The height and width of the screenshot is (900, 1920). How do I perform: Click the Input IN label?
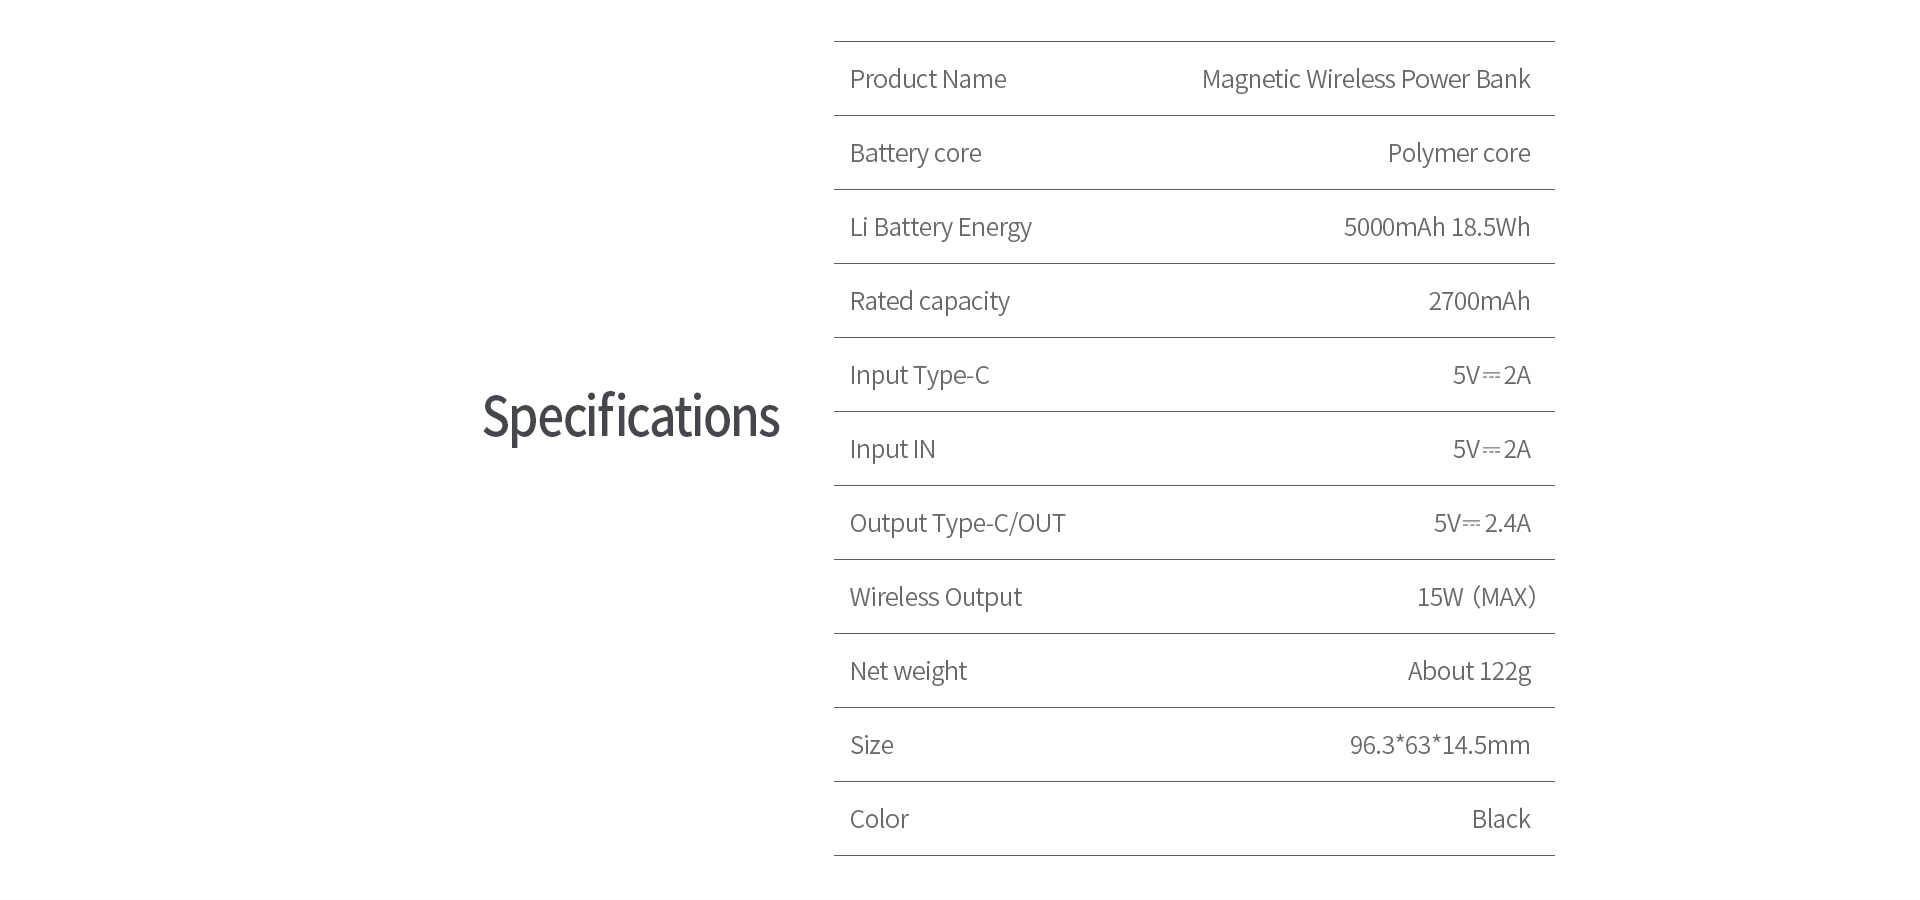pos(892,449)
